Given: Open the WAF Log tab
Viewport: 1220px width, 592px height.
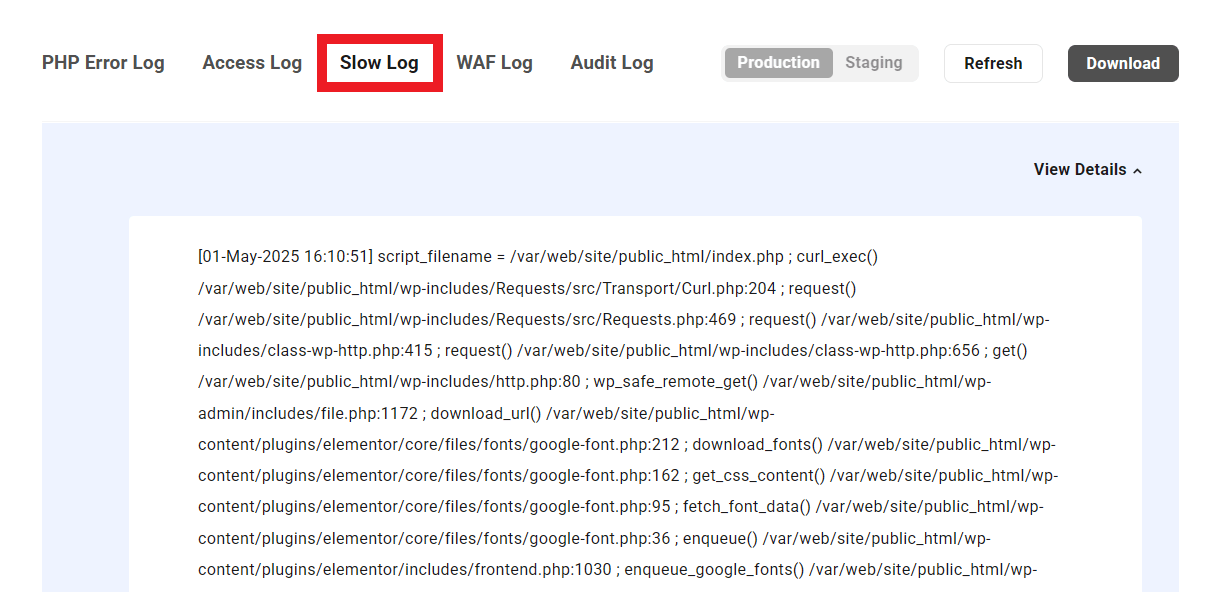Looking at the screenshot, I should click(494, 63).
